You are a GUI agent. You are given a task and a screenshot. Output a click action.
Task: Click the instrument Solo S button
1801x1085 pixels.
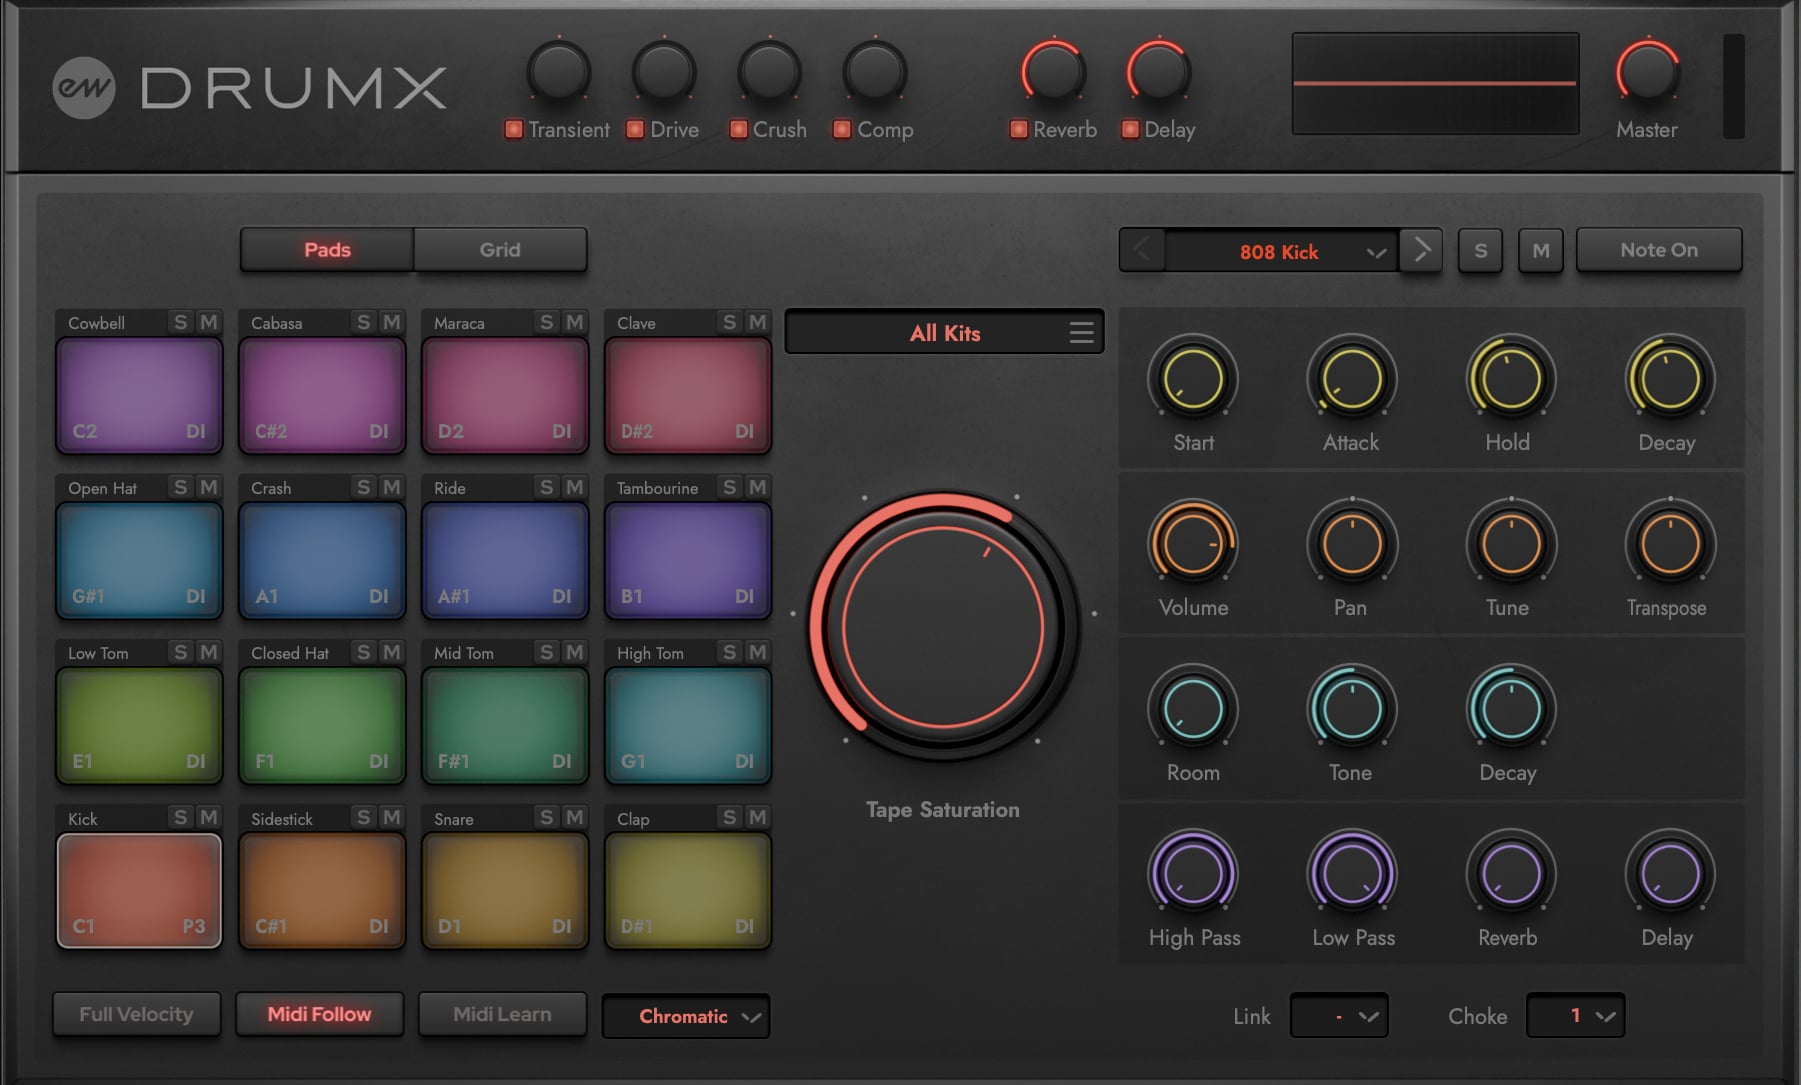pos(1480,251)
